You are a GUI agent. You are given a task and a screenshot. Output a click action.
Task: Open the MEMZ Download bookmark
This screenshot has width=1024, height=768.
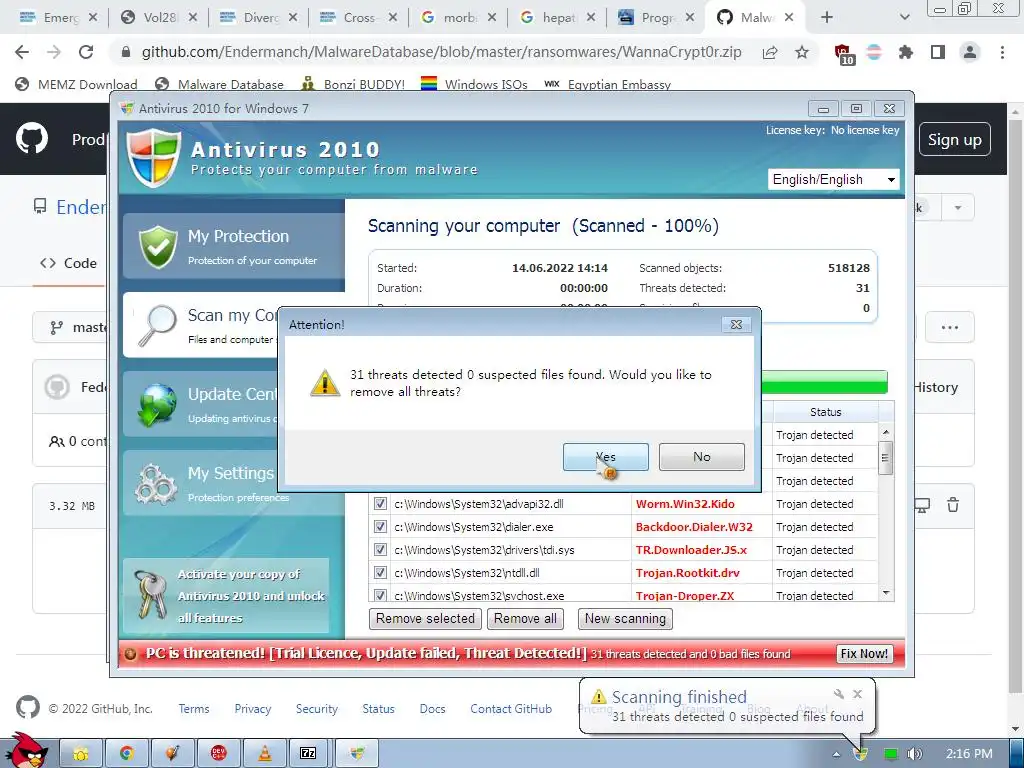click(76, 84)
